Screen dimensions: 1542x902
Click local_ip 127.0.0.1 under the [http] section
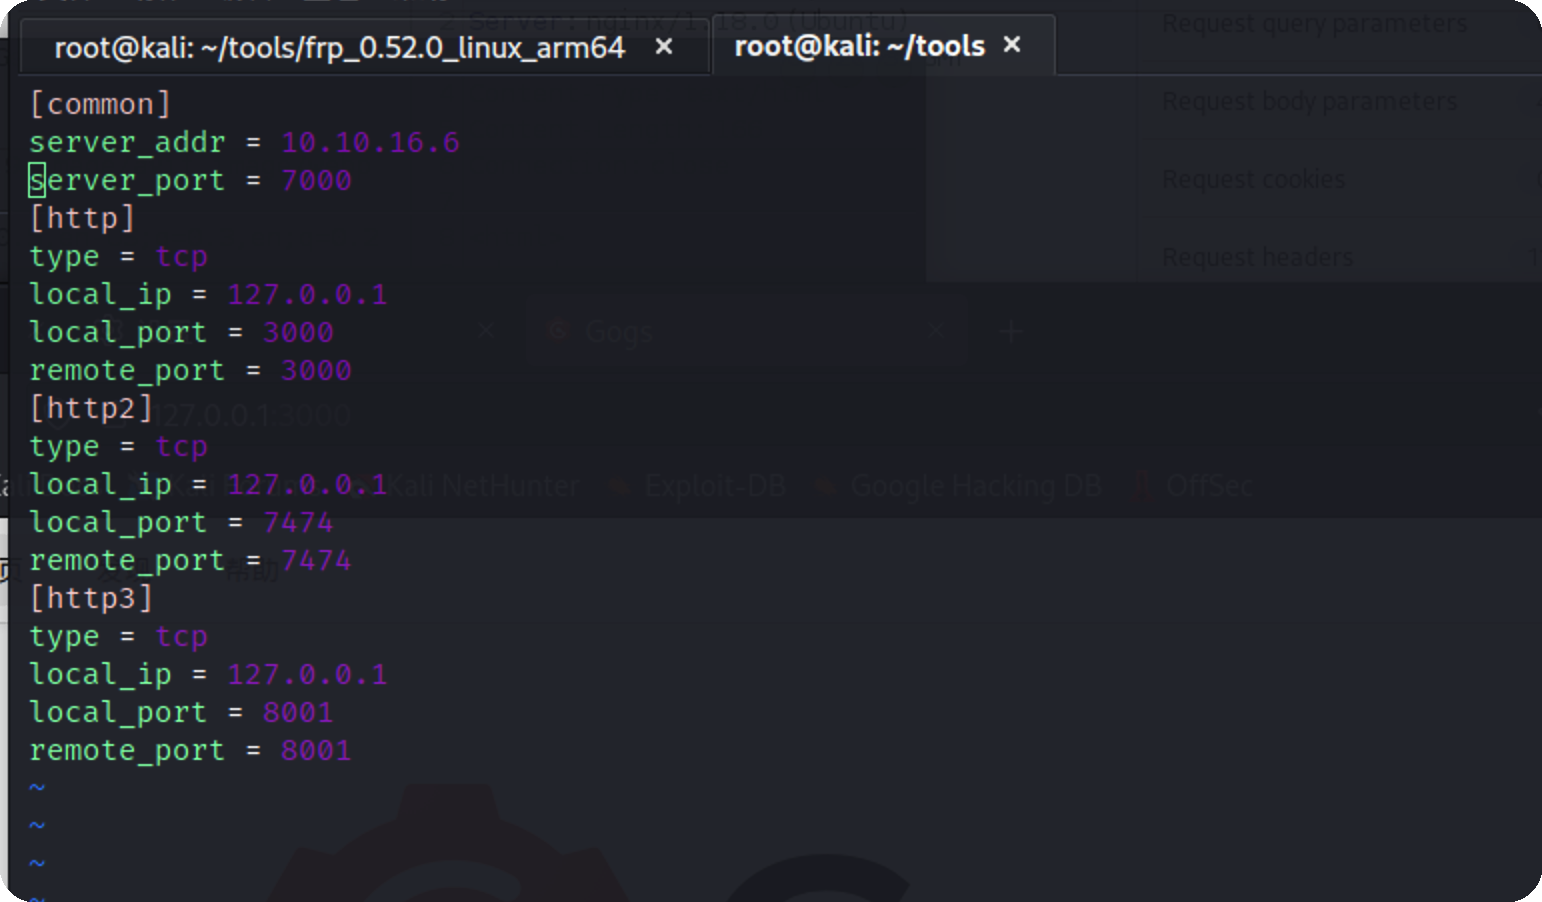click(307, 294)
